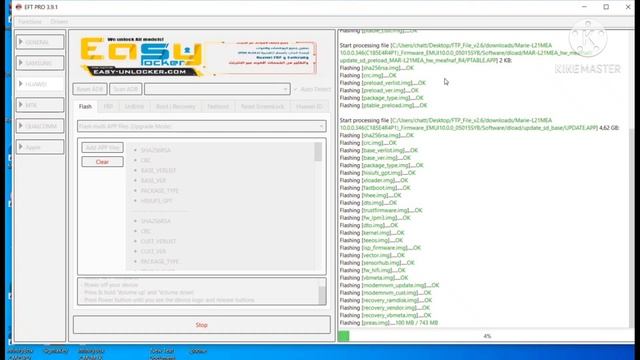Click the "4%" progress label

487,336
